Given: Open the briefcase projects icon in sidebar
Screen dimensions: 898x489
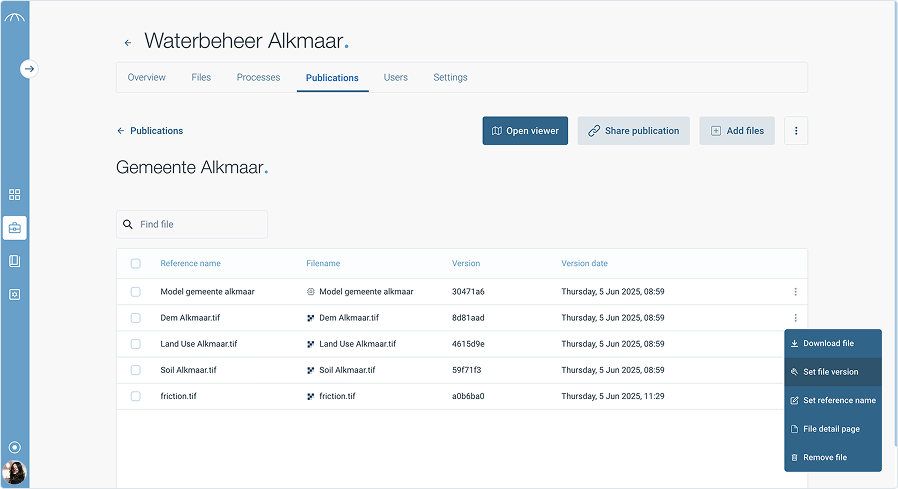Looking at the screenshot, I should click(14, 228).
